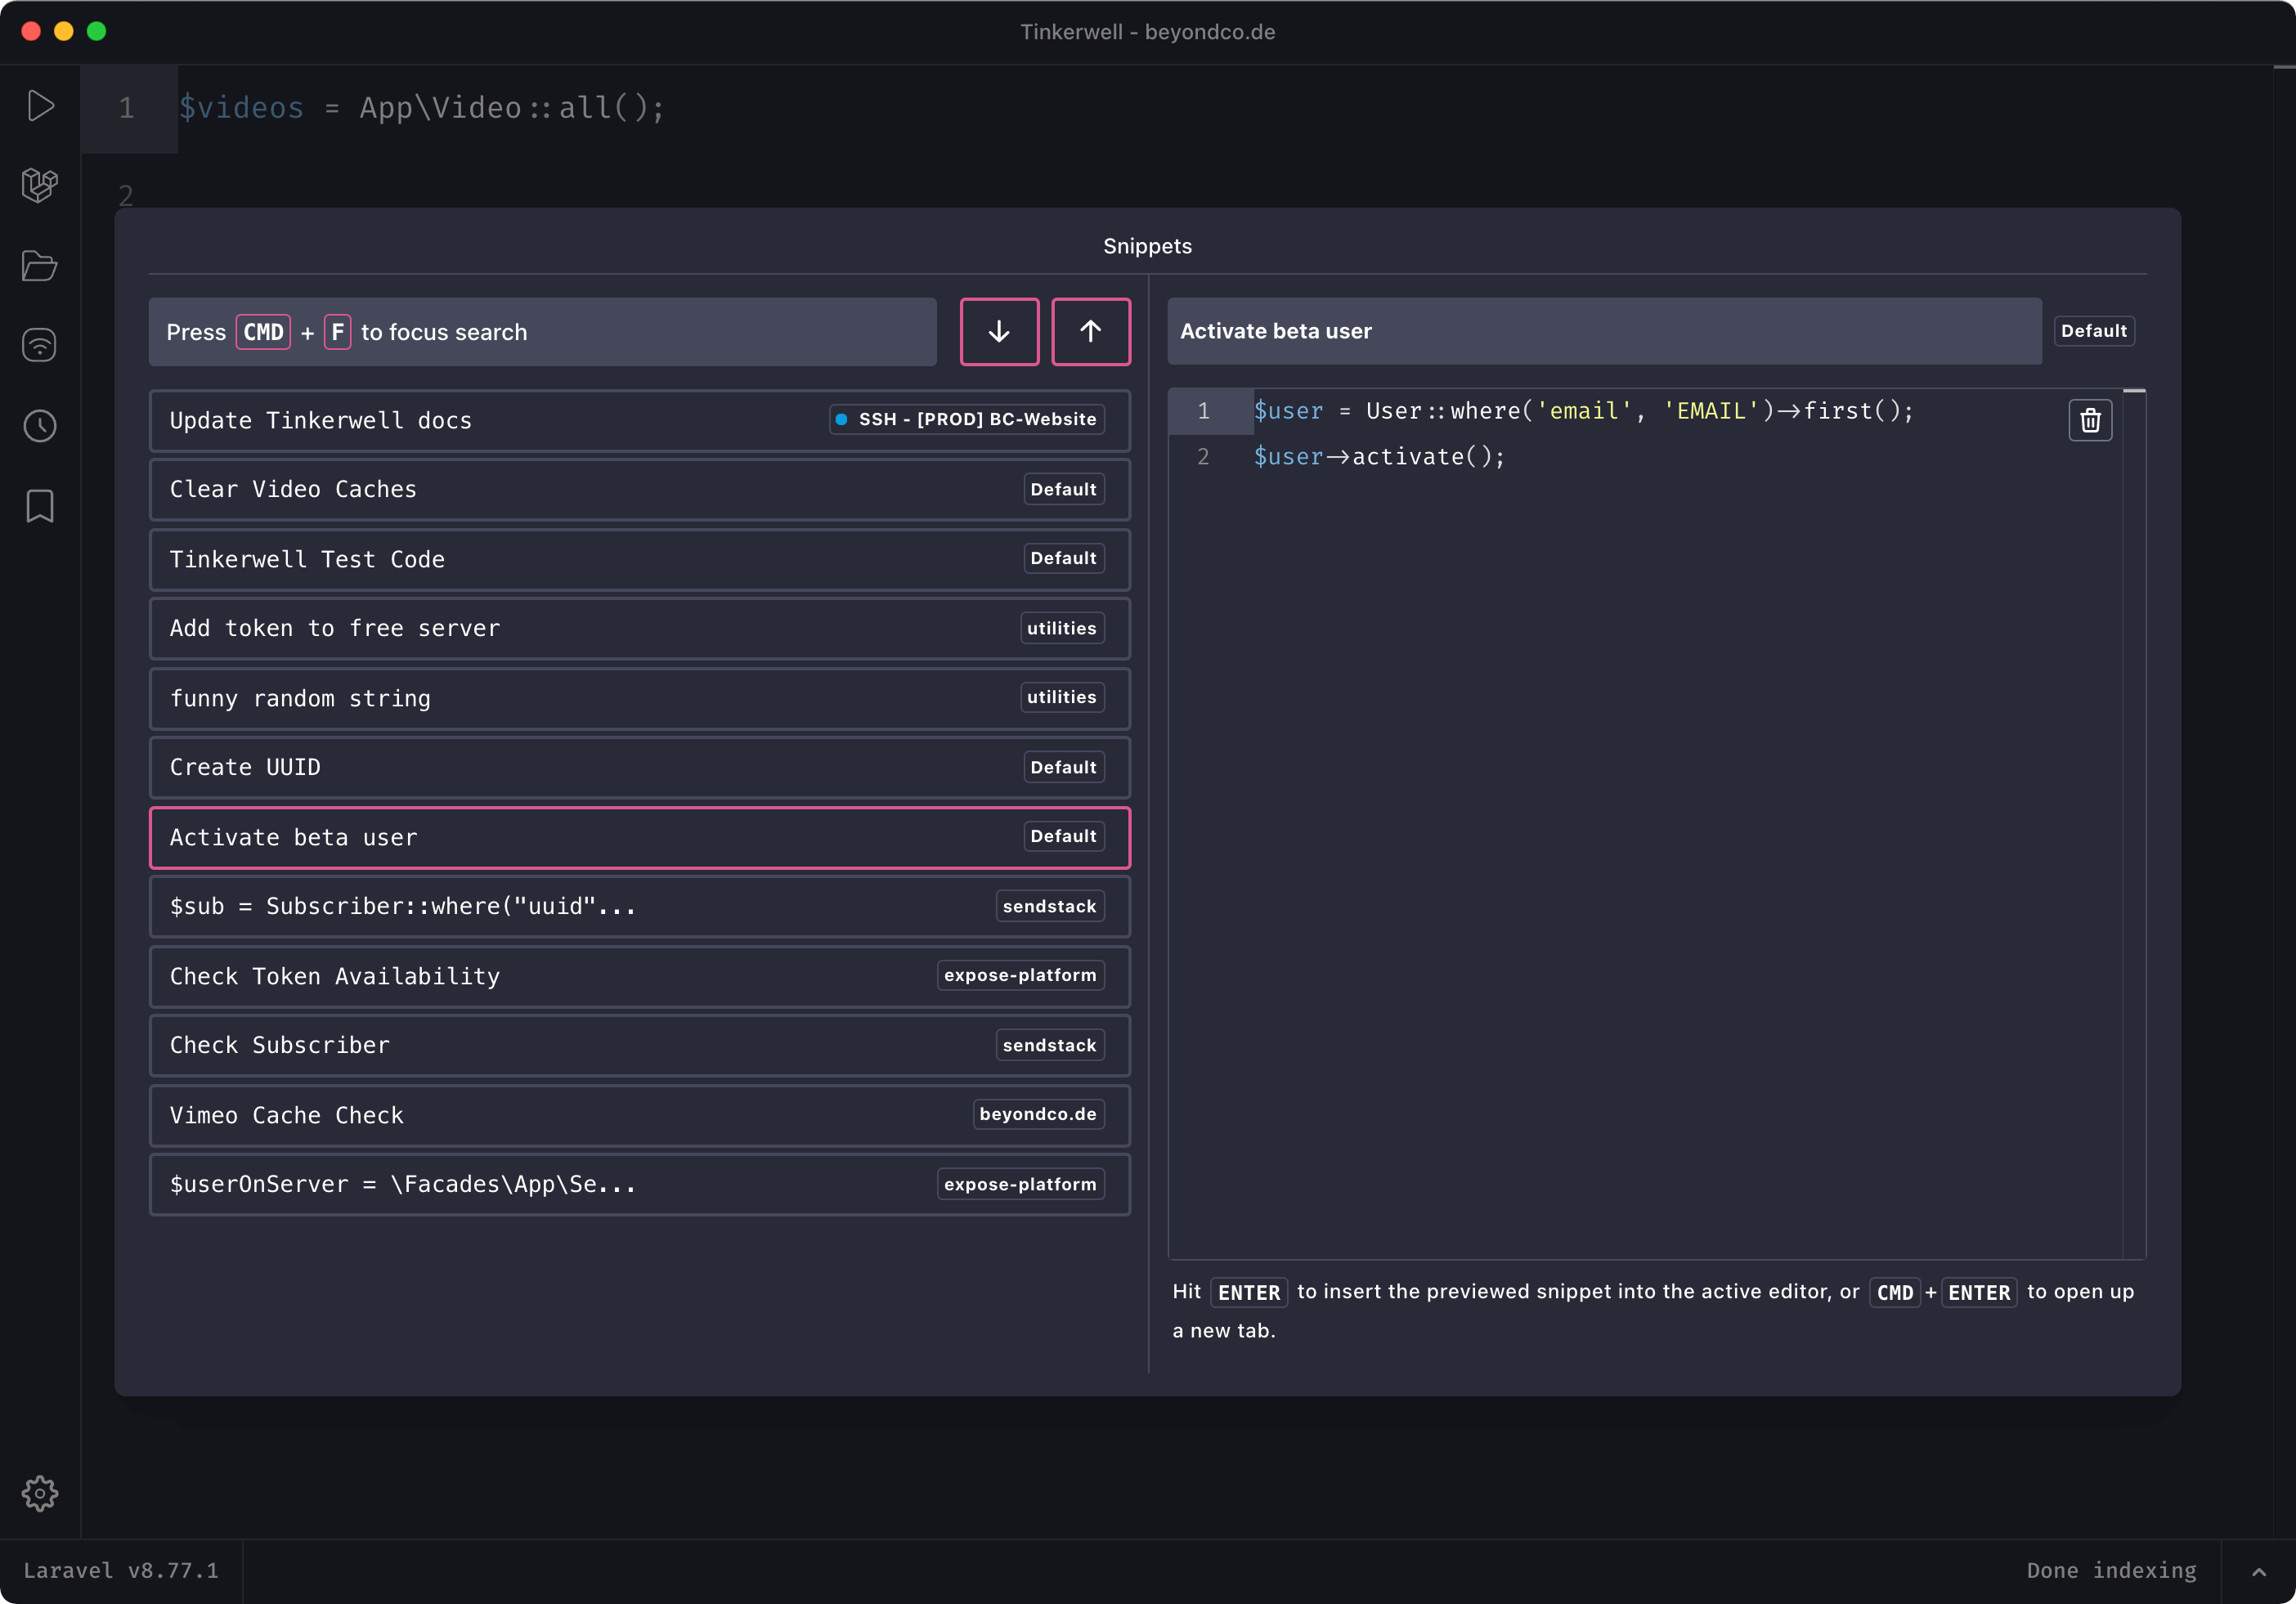Select 'Add token to free server' snippet

[640, 628]
